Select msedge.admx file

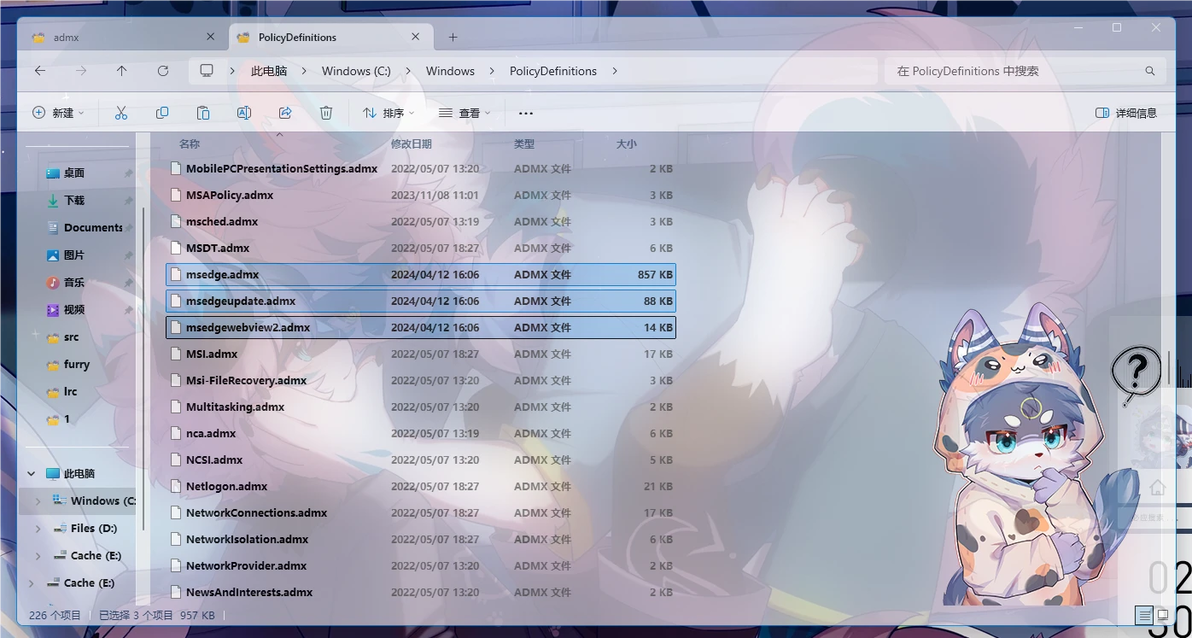421,275
